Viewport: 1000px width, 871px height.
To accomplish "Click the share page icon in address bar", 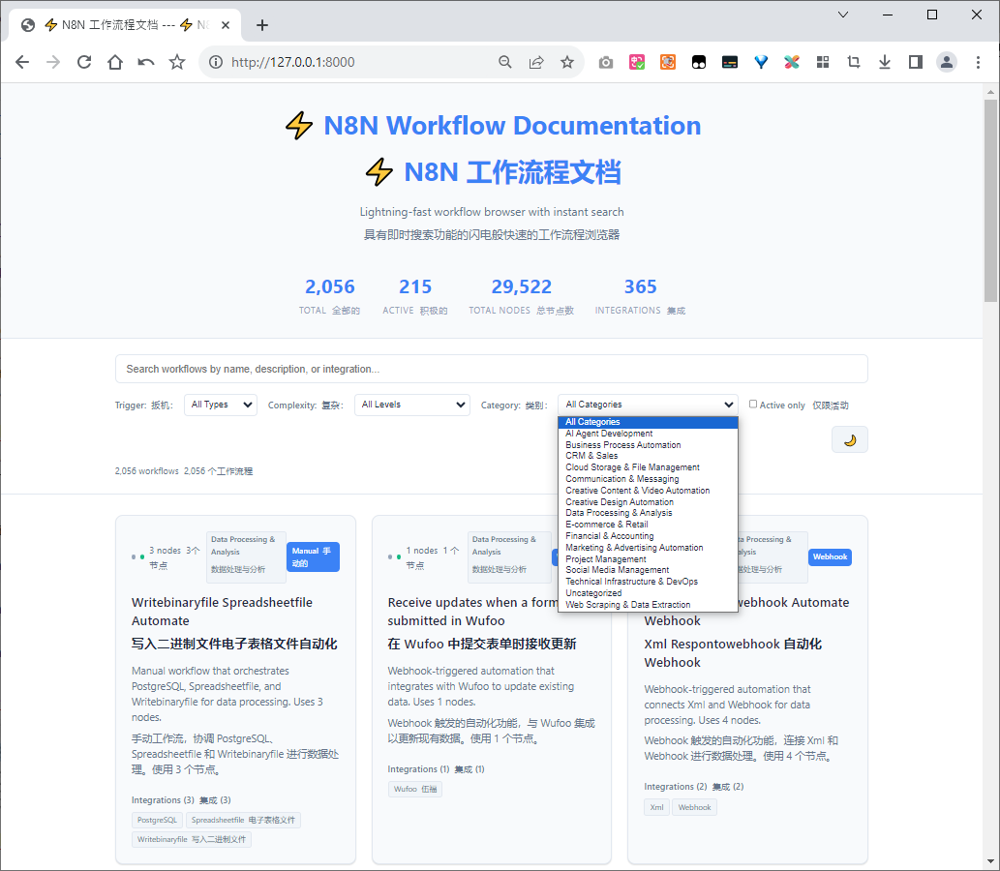I will pyautogui.click(x=536, y=62).
